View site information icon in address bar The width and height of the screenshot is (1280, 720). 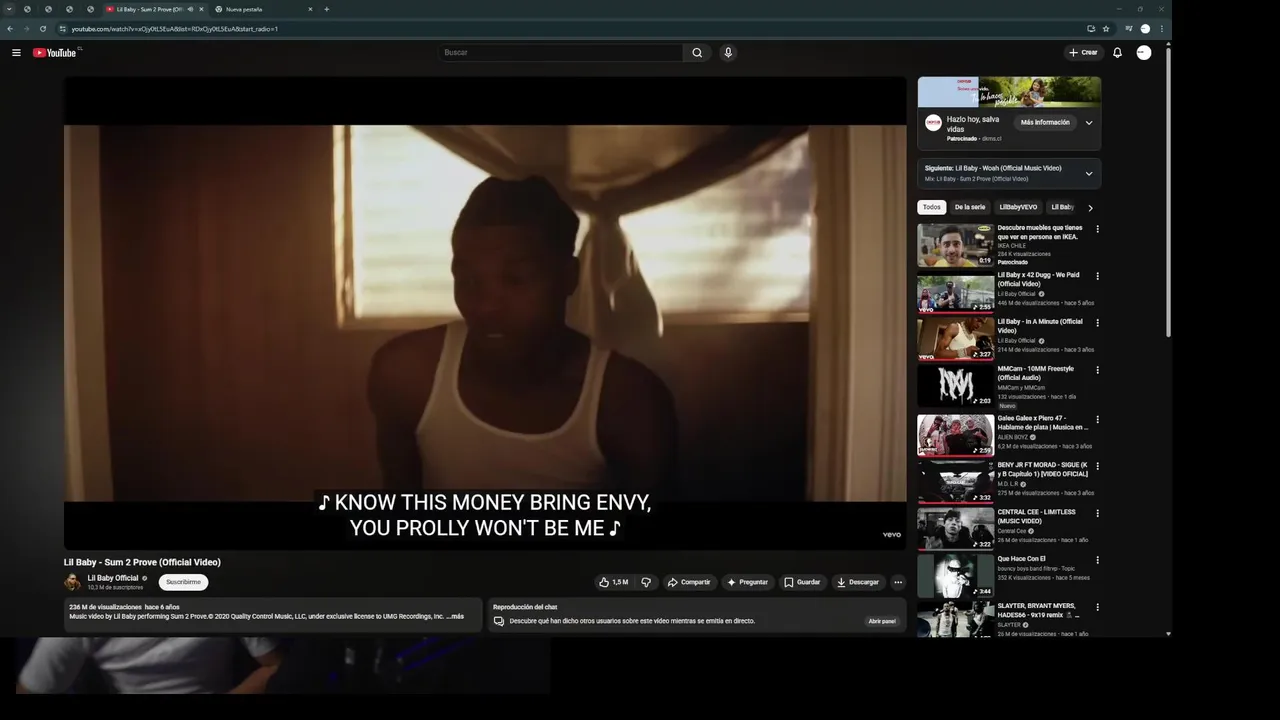click(x=62, y=29)
